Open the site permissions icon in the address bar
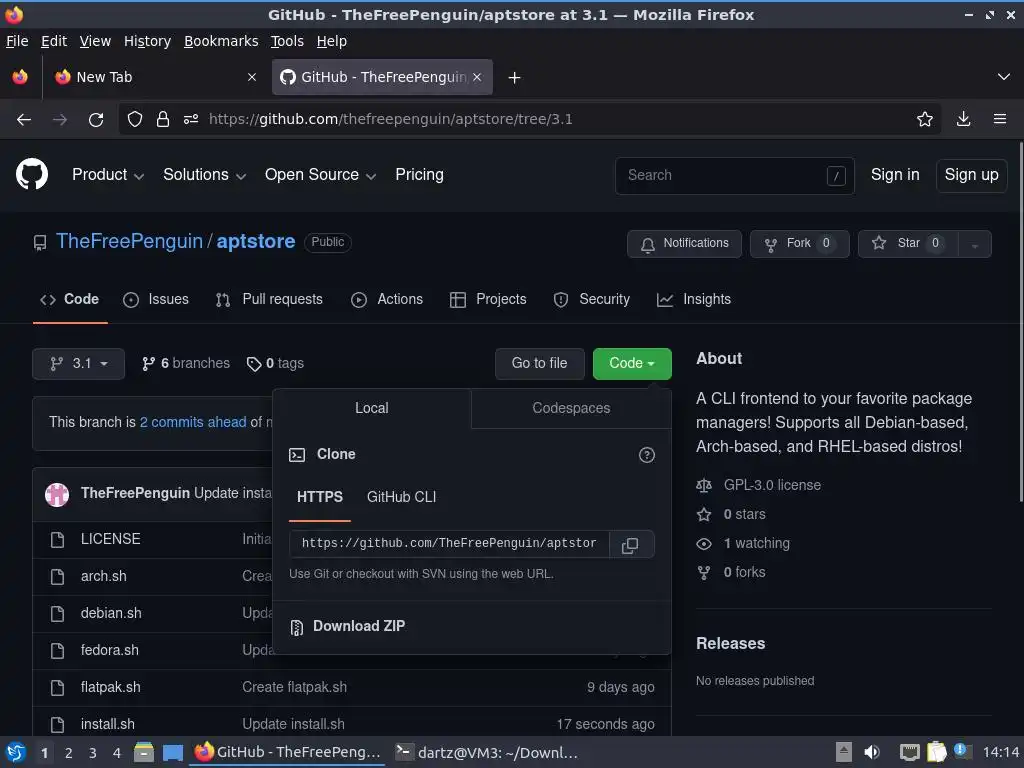The height and width of the screenshot is (768, 1024). pyautogui.click(x=191, y=120)
